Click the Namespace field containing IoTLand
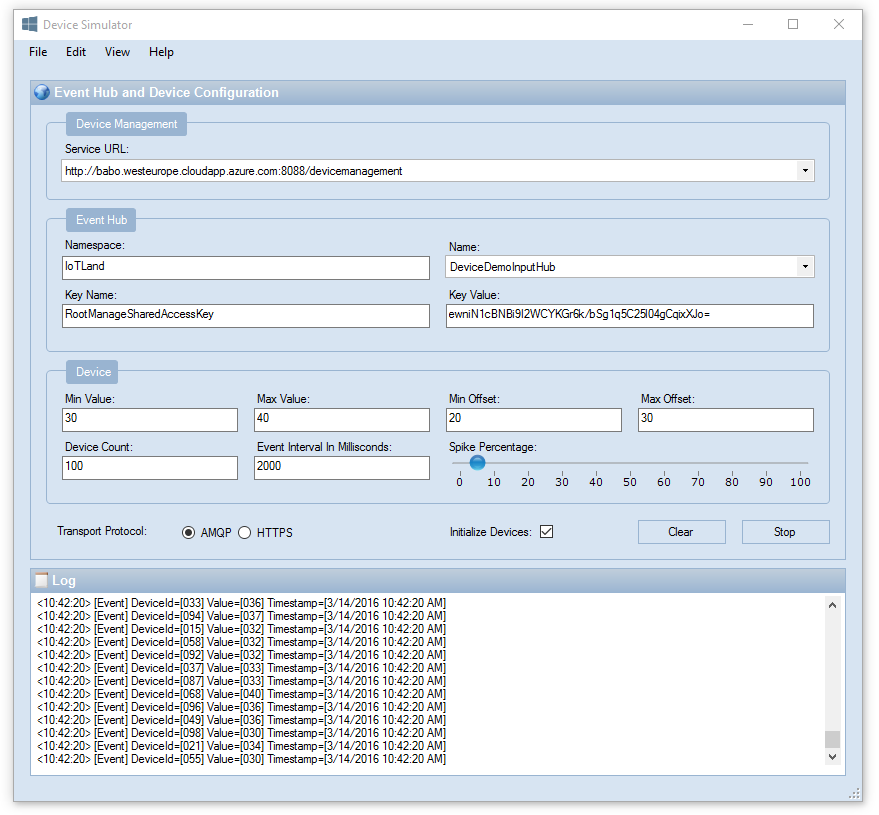 [x=246, y=268]
